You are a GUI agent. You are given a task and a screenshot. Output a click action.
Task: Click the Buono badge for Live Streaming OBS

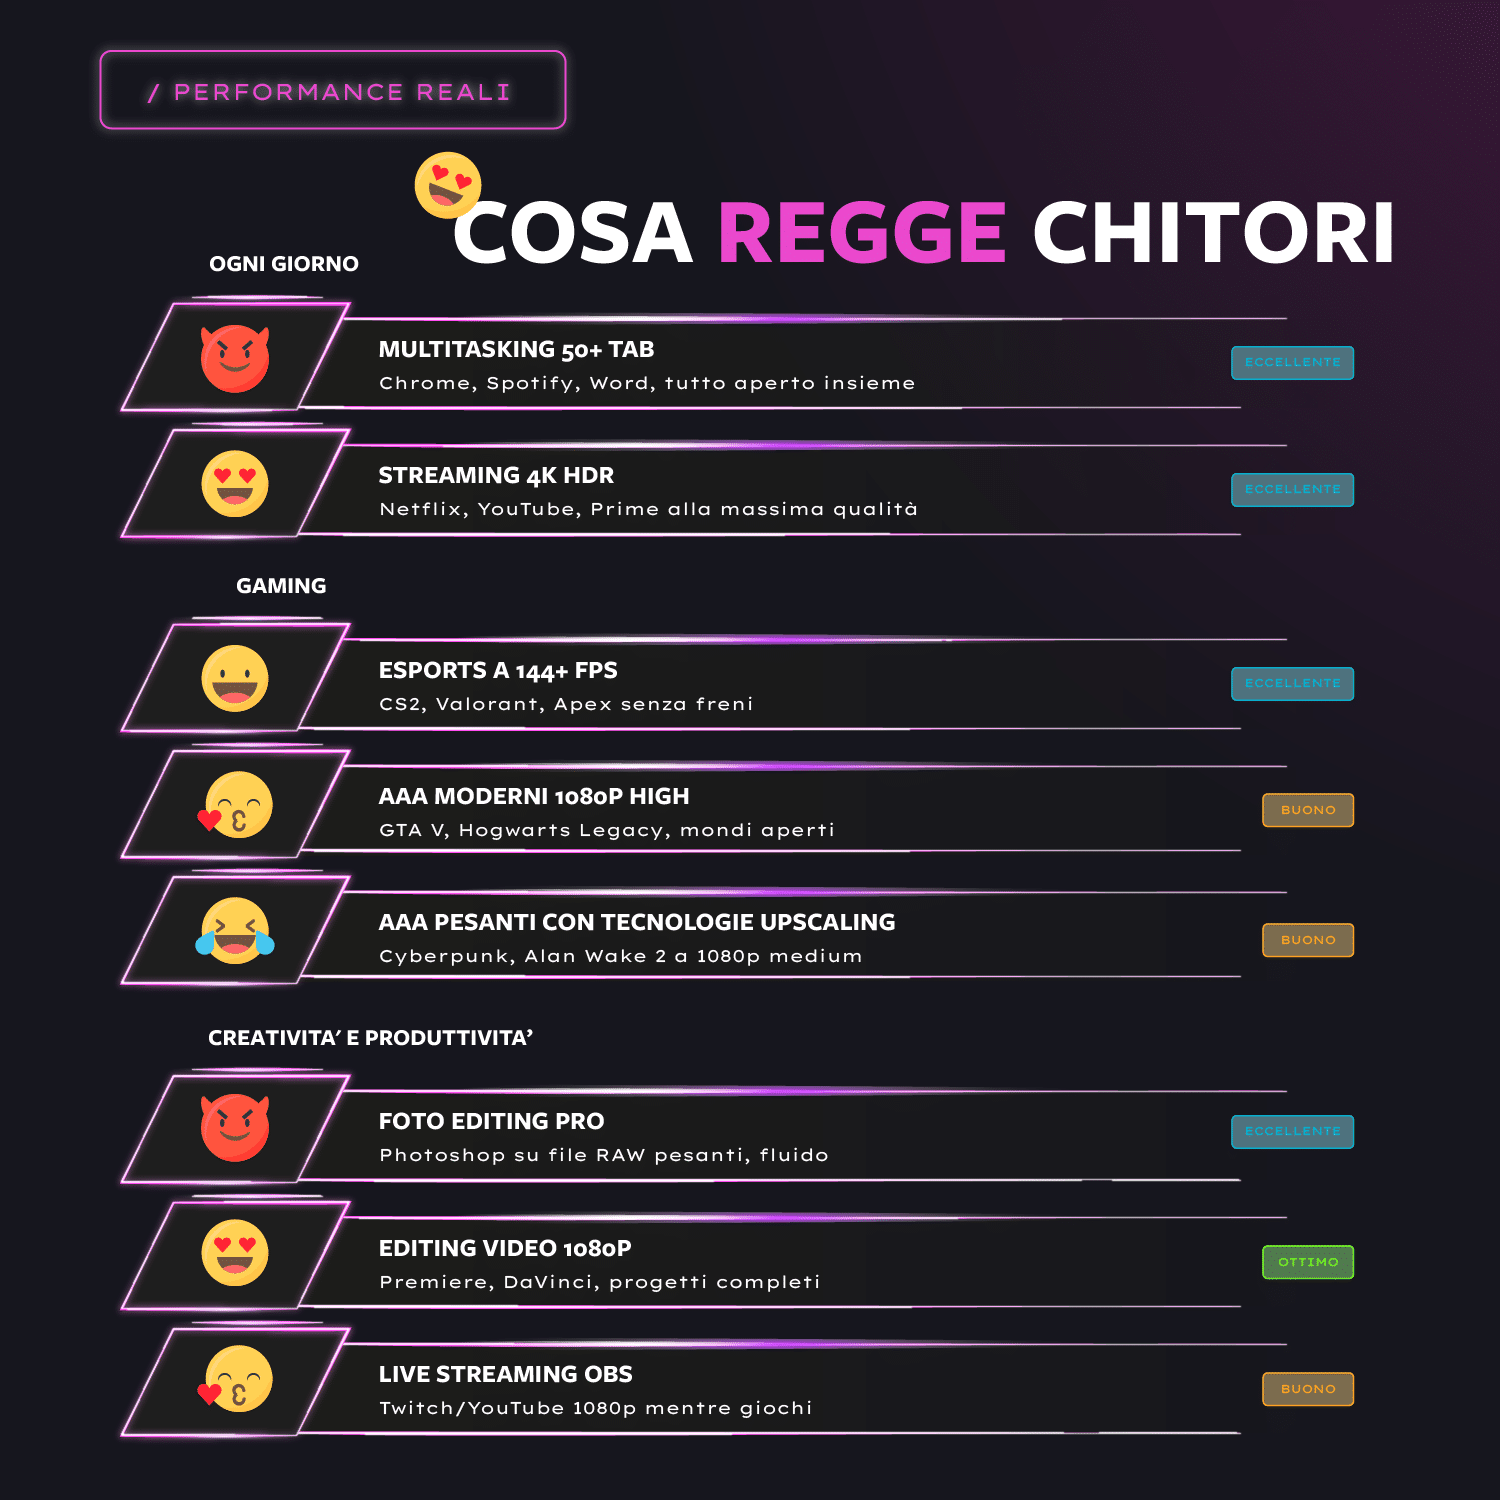[1308, 1389]
